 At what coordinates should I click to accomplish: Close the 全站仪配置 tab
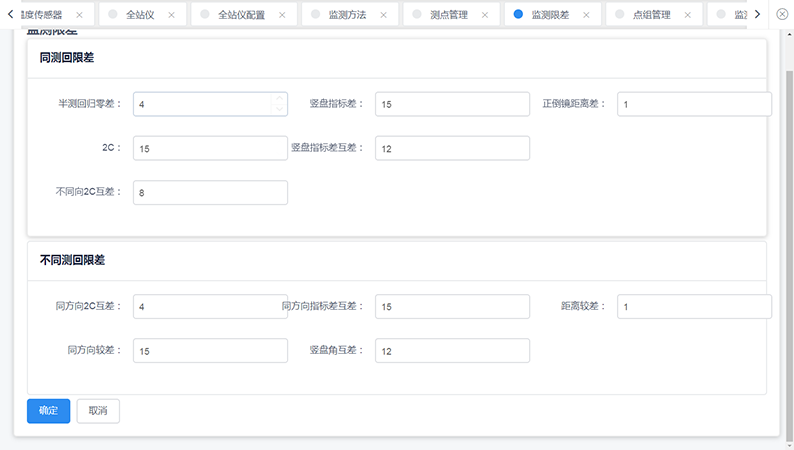(x=281, y=15)
